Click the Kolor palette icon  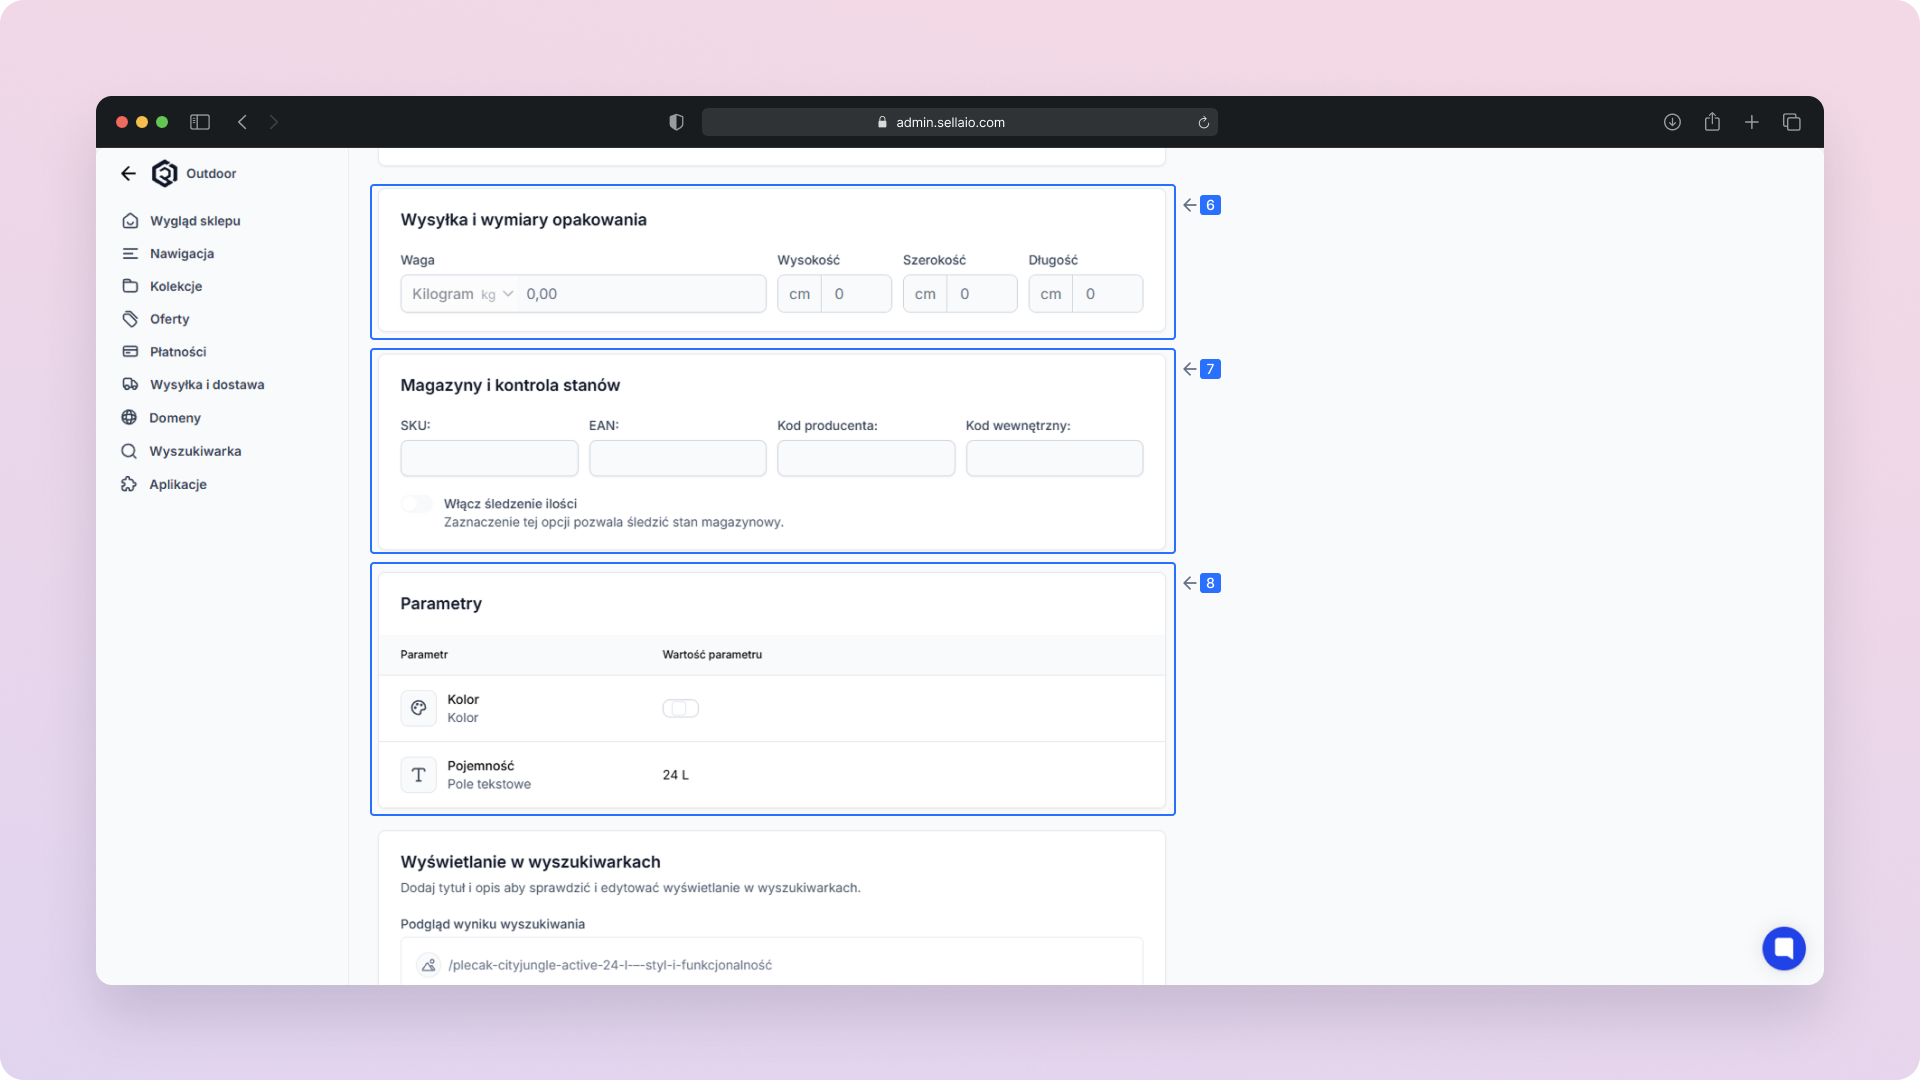click(x=418, y=708)
